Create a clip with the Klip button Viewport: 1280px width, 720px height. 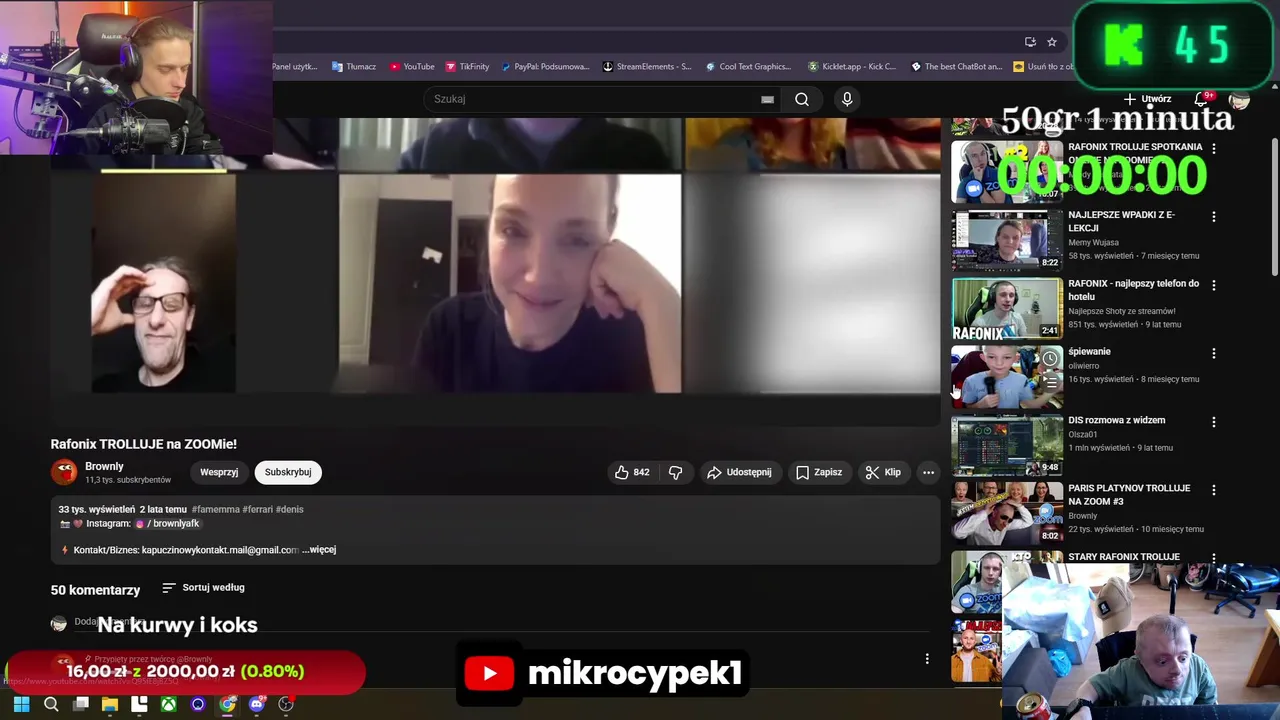point(883,472)
